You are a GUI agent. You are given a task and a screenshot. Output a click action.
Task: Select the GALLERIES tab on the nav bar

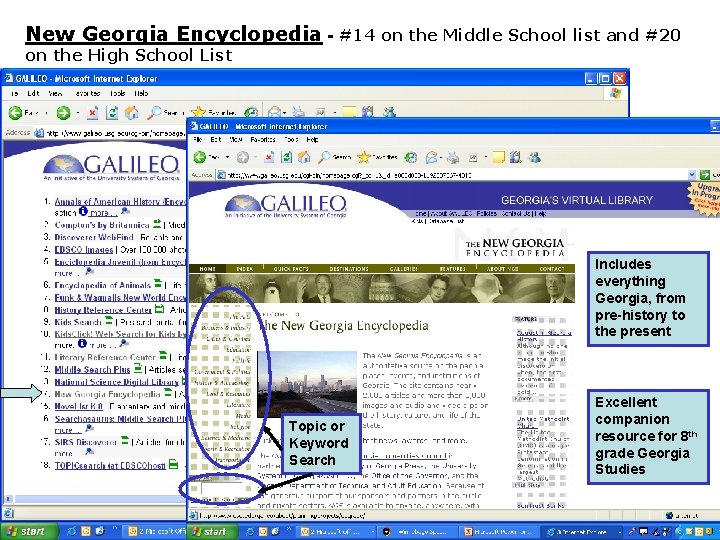tap(403, 269)
